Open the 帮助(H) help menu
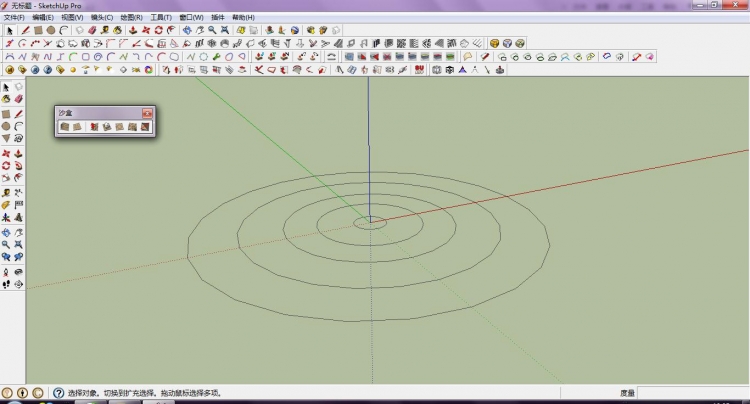Screen dimensions: 750x404 pos(243,17)
